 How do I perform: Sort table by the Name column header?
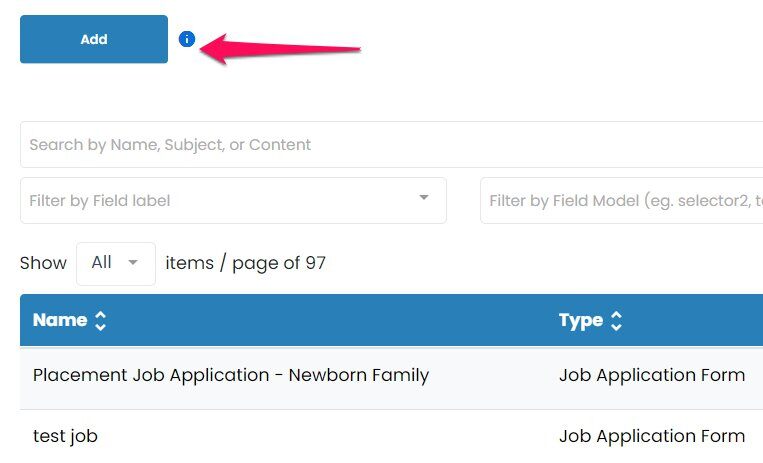(x=60, y=320)
